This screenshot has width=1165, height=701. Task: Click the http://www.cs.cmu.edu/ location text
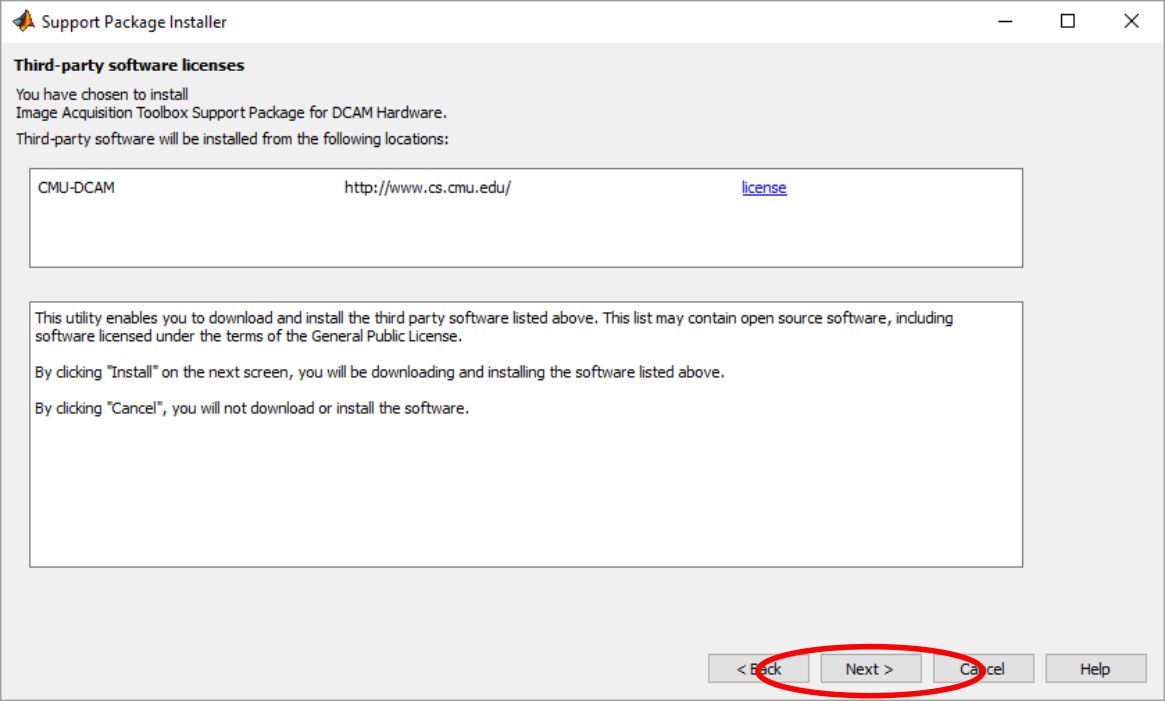[428, 188]
